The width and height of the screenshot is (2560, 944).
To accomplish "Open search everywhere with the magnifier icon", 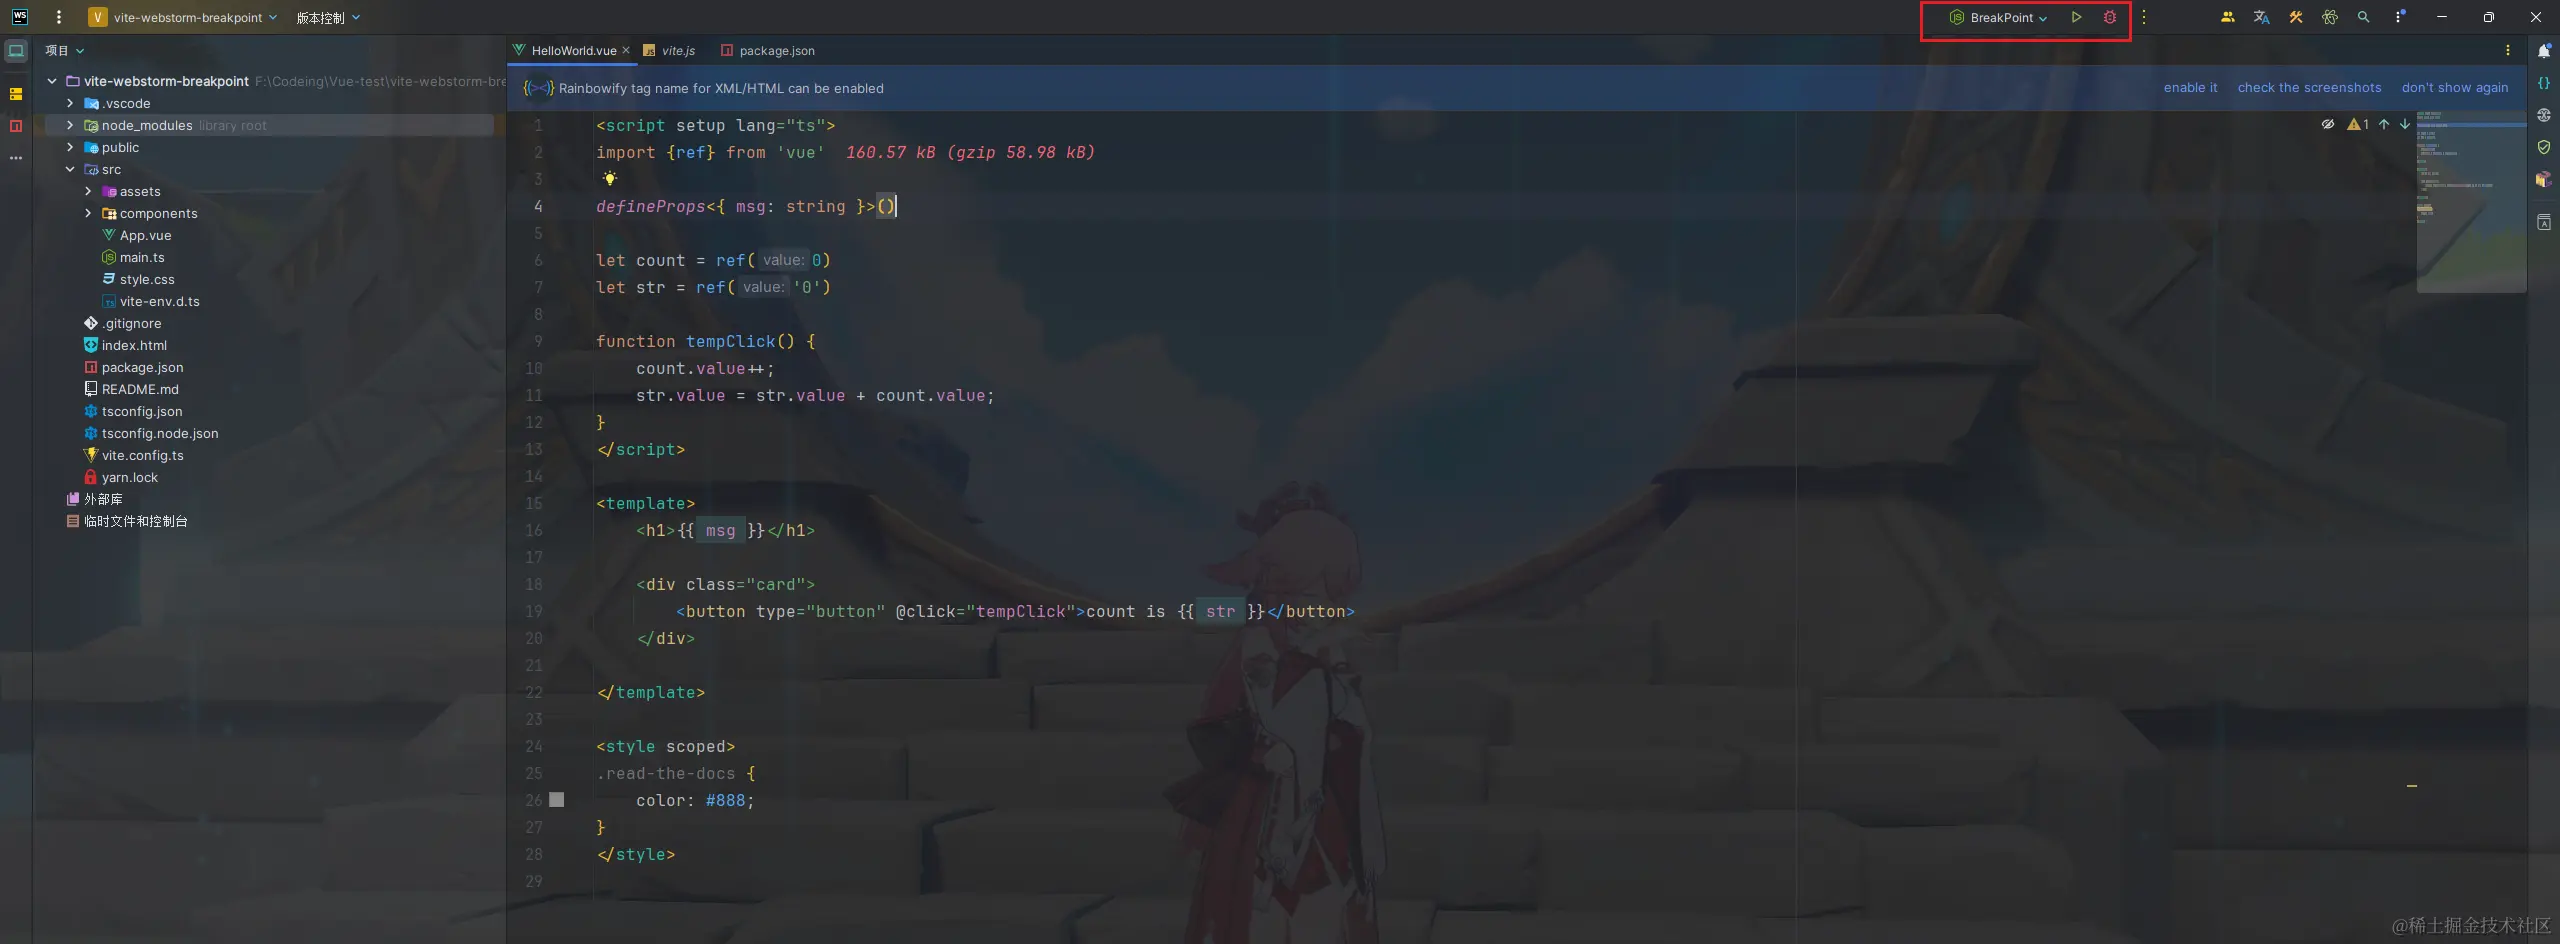I will [2364, 17].
